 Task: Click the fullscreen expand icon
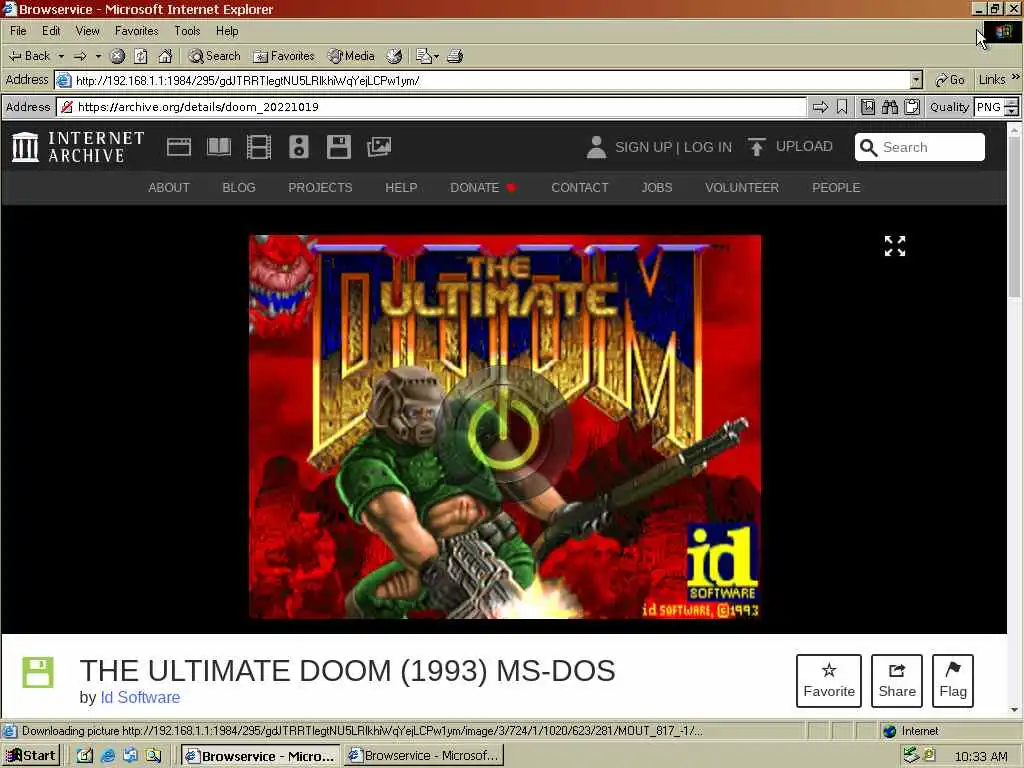click(x=895, y=246)
